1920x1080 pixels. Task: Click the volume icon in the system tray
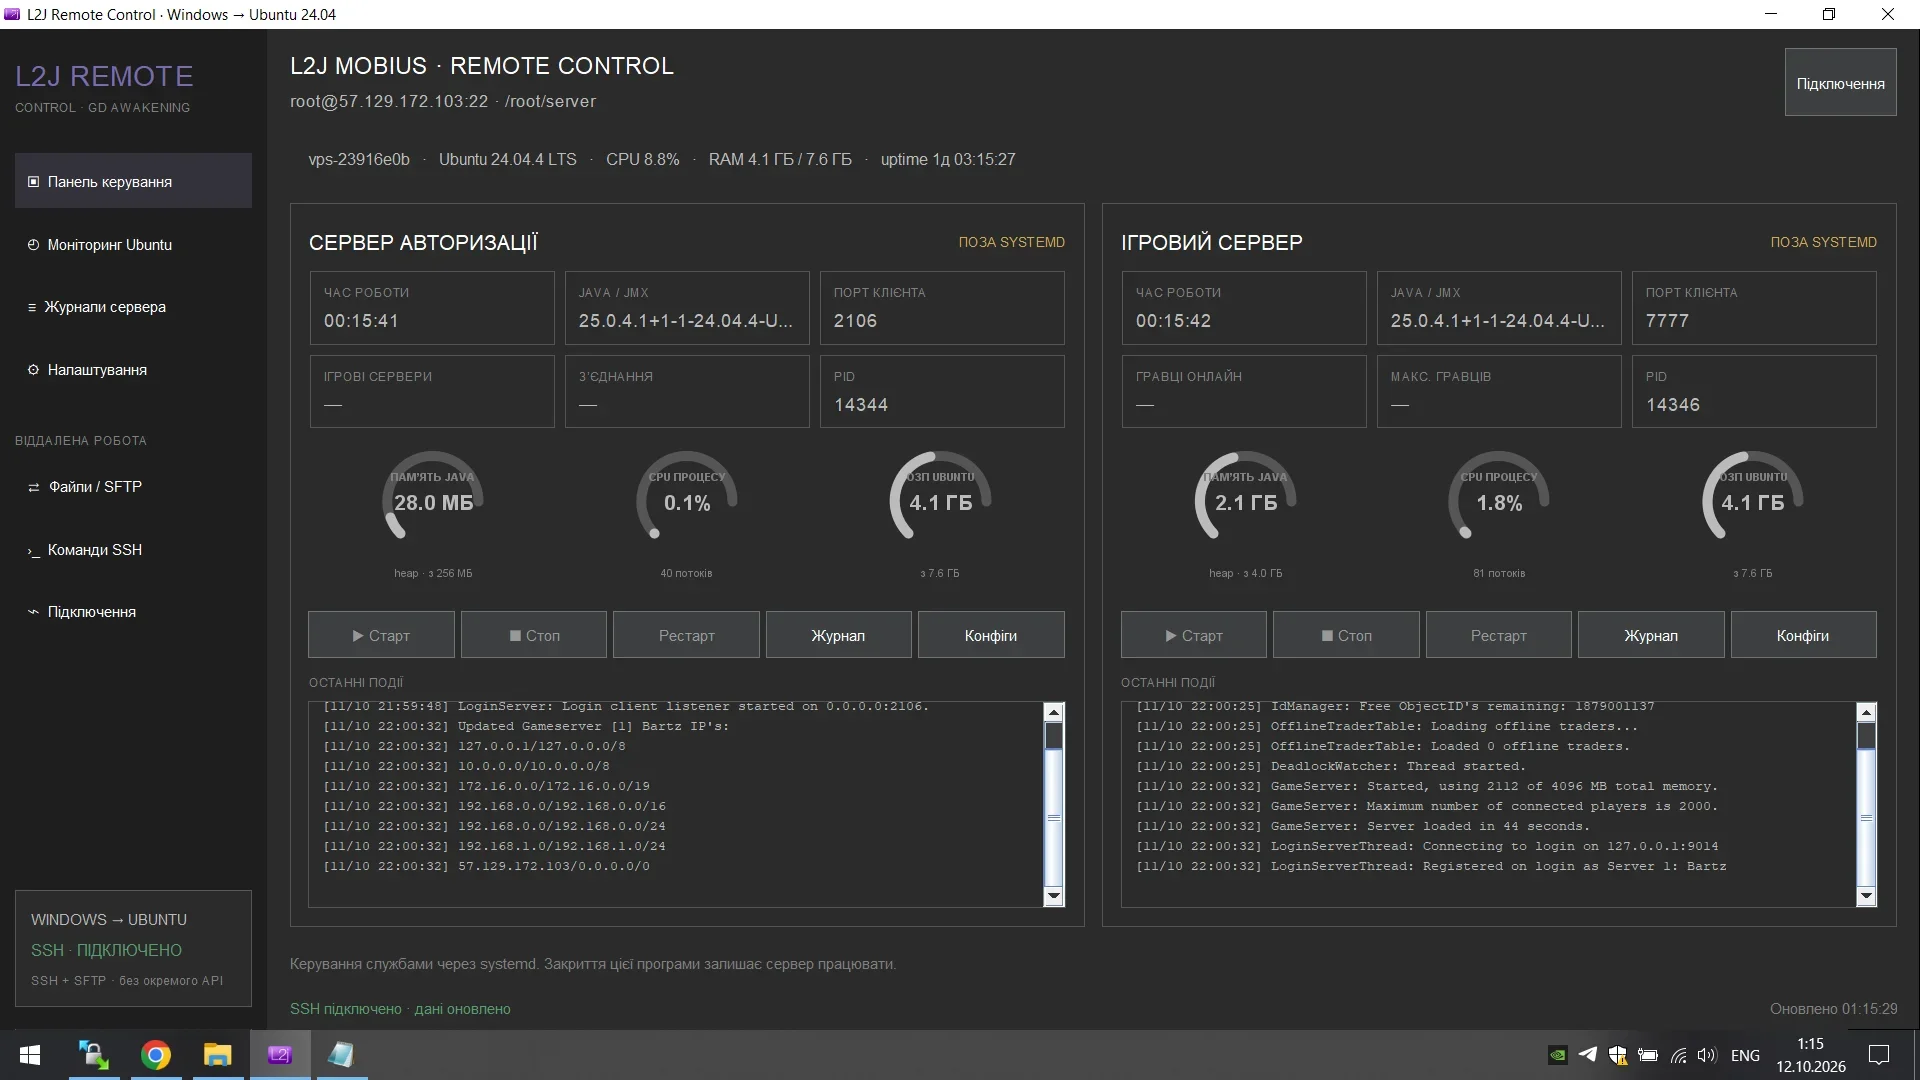point(1707,1055)
